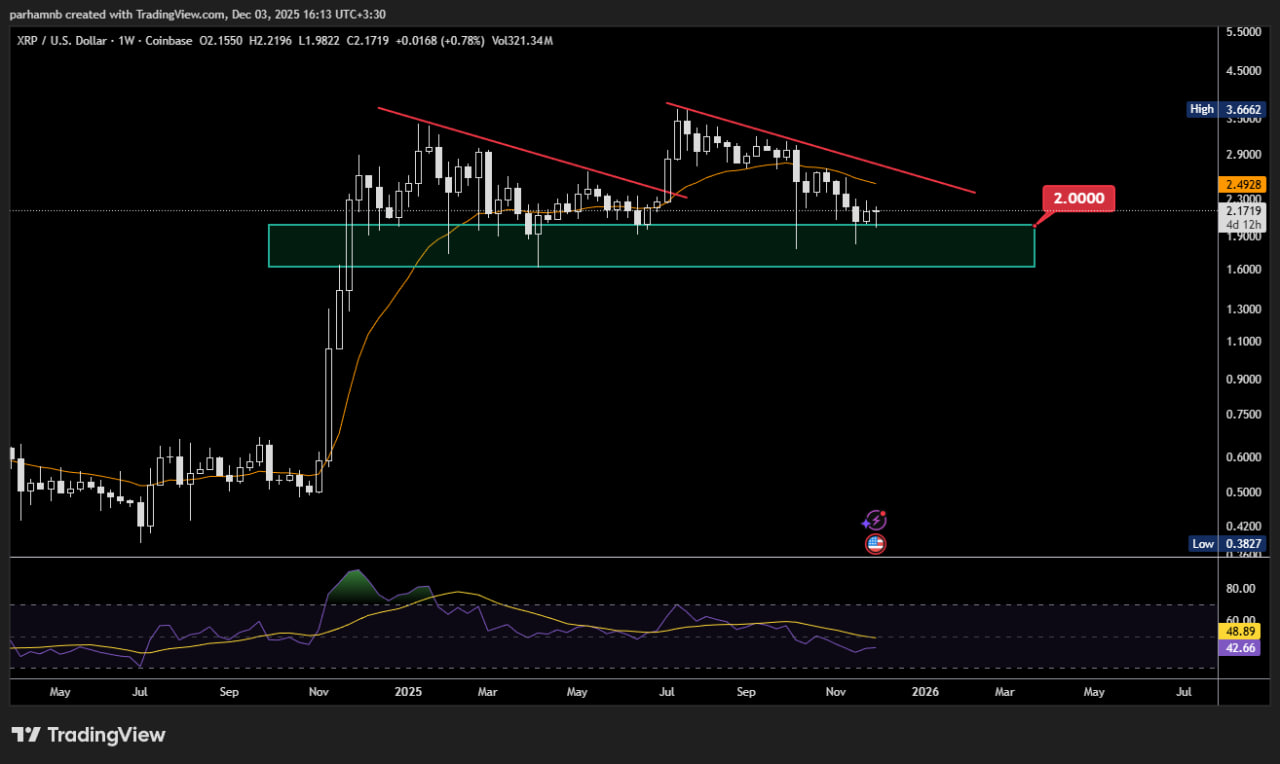Open the XRP / U.S. Dollar symbol legend
The image size is (1280, 764).
point(60,40)
